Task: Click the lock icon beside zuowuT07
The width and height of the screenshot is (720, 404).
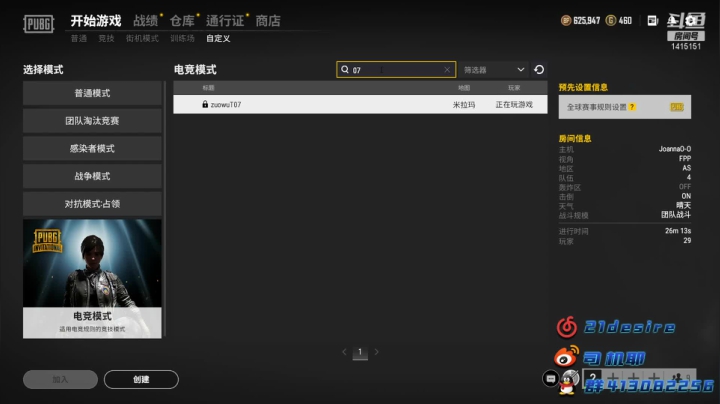Action: tap(205, 104)
